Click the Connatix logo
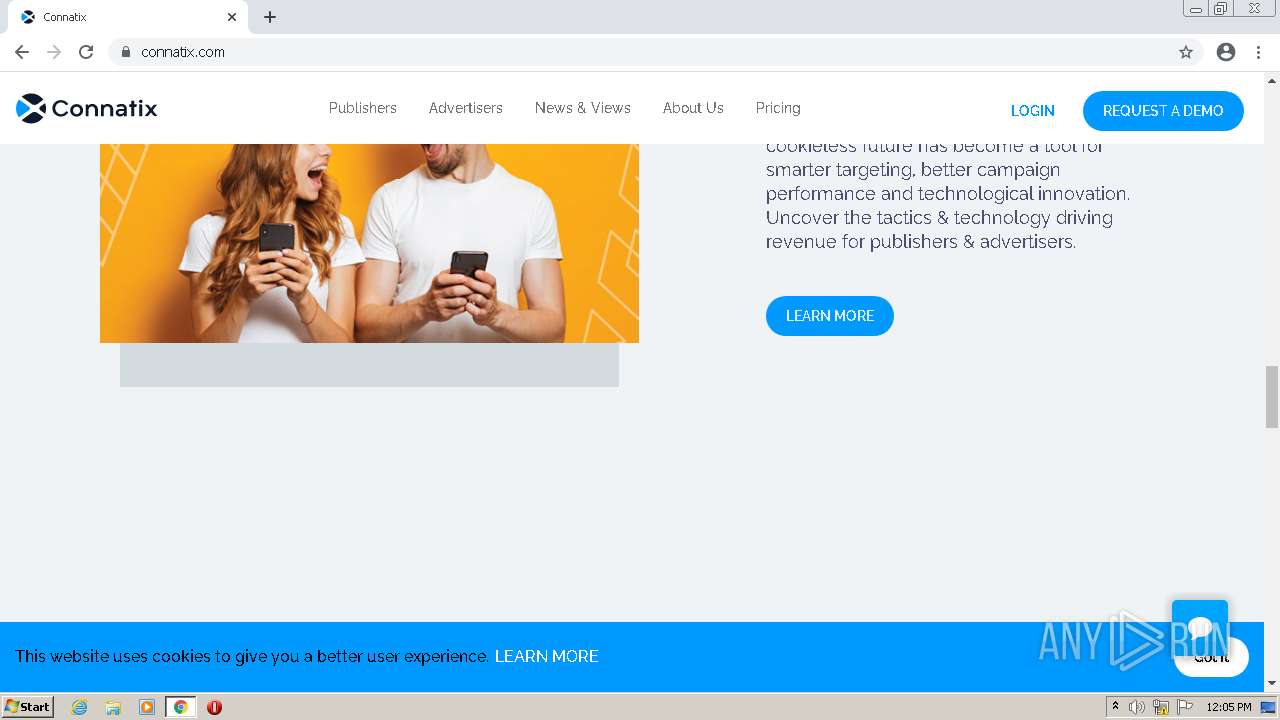 click(87, 108)
